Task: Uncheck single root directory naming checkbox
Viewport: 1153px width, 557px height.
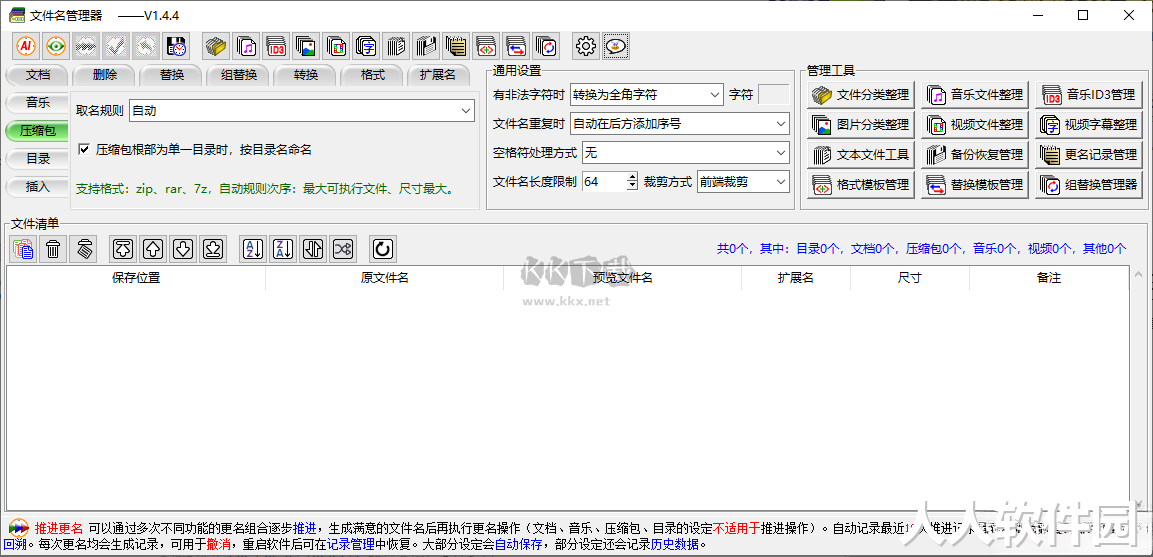Action: point(84,150)
